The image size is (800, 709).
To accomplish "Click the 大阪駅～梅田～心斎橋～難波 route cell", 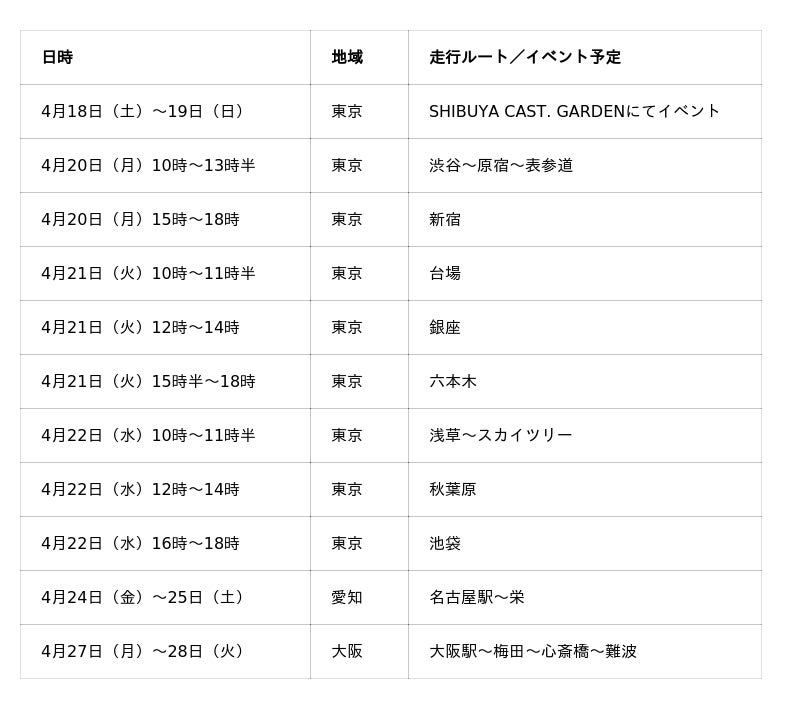I will (533, 652).
